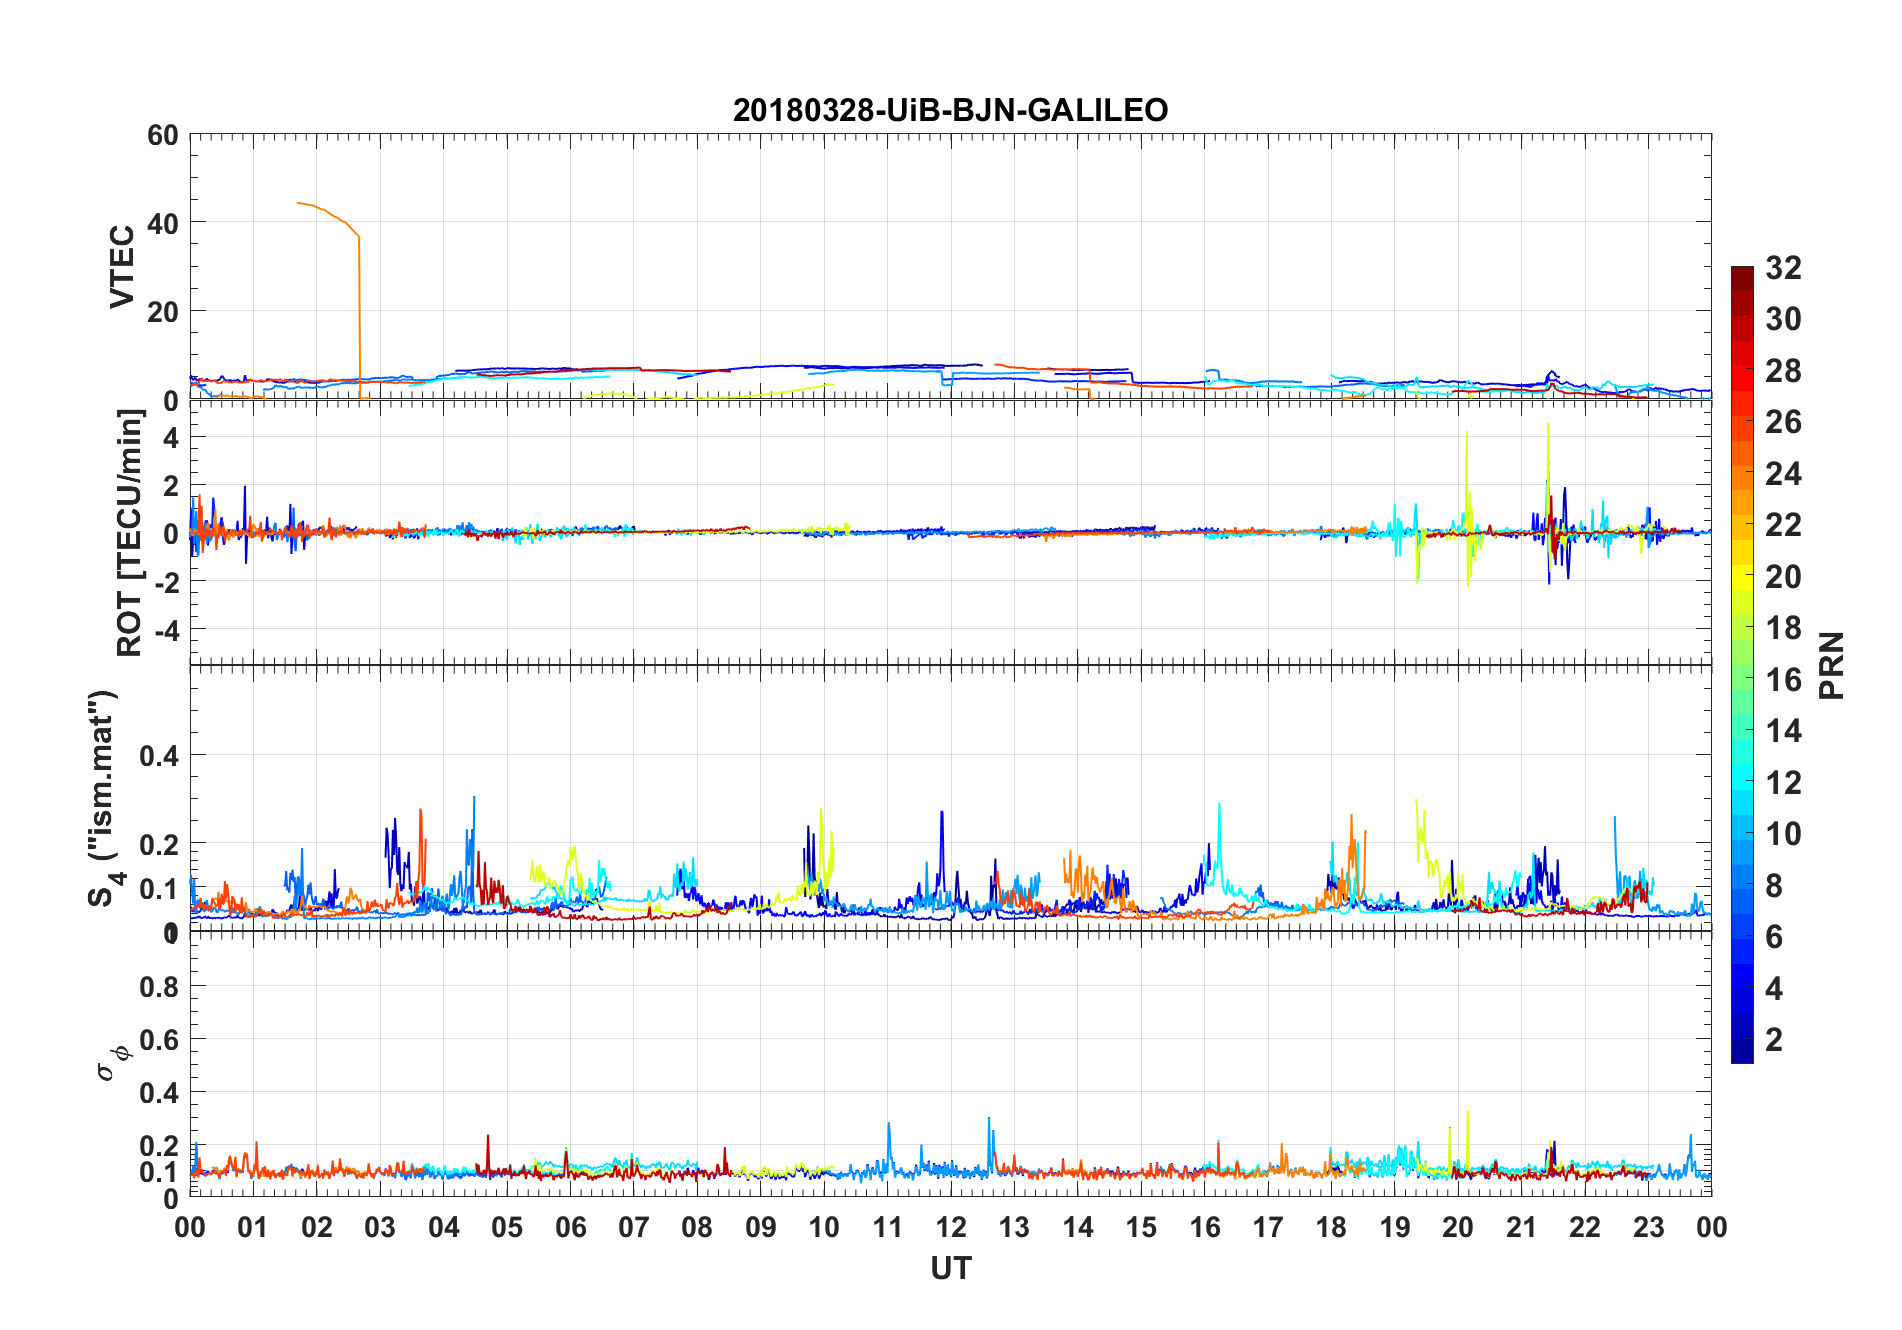Select the ROT [TECU/min] y-axis label

pos(129,533)
